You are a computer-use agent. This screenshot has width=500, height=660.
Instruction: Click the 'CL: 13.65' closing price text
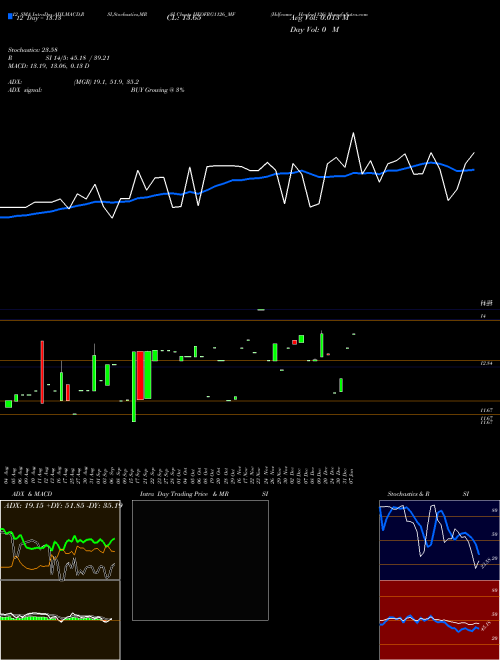[x=183, y=18]
